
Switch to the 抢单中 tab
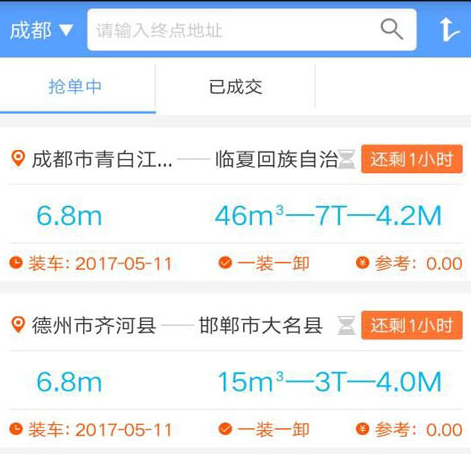click(78, 88)
